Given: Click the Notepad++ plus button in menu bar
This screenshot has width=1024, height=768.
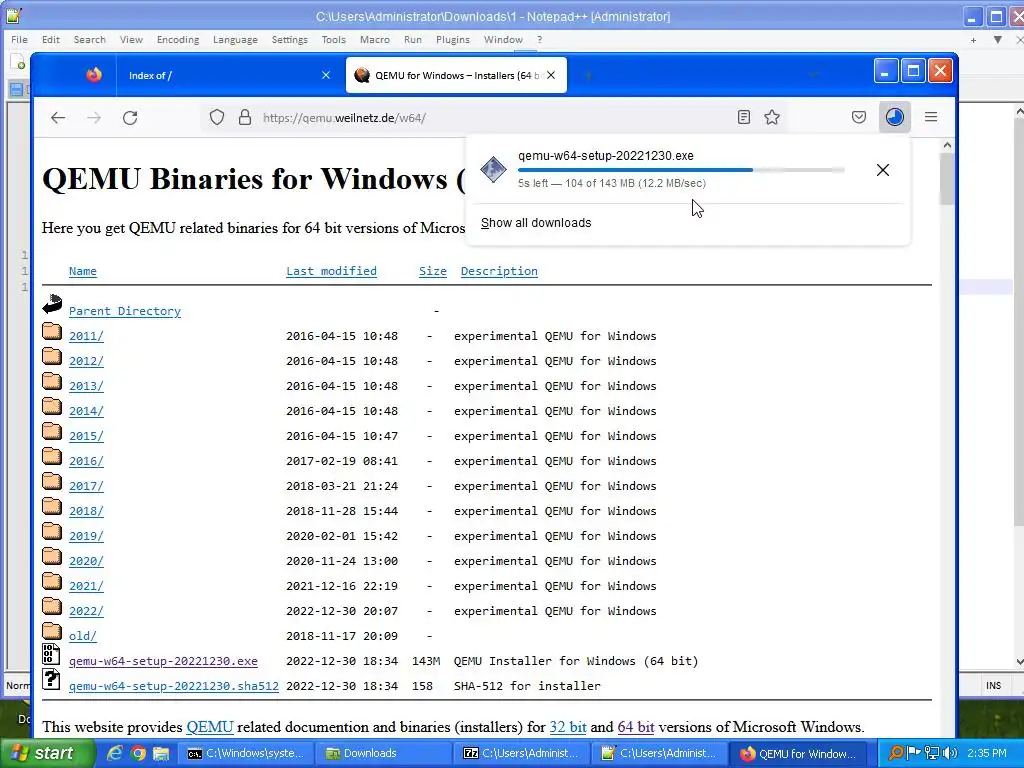Looking at the screenshot, I should (973, 40).
